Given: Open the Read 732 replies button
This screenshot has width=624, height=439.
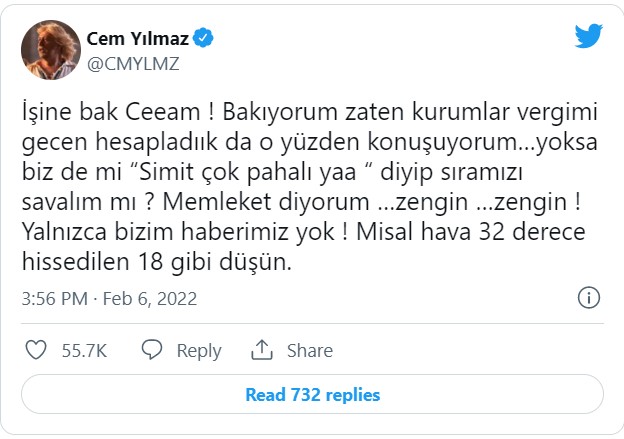Looking at the screenshot, I should click(312, 394).
